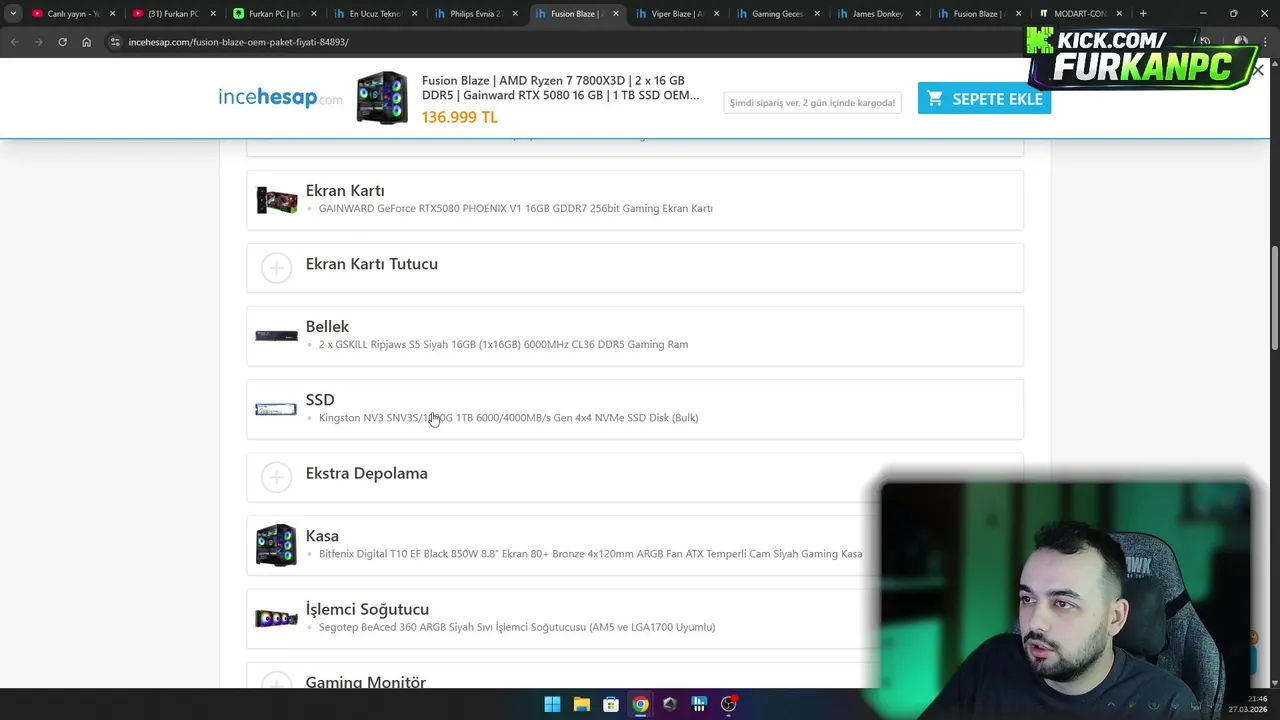Viewport: 1280px width, 720px height.
Task: Close the Viper Blaze tab
Action: click(x=716, y=14)
